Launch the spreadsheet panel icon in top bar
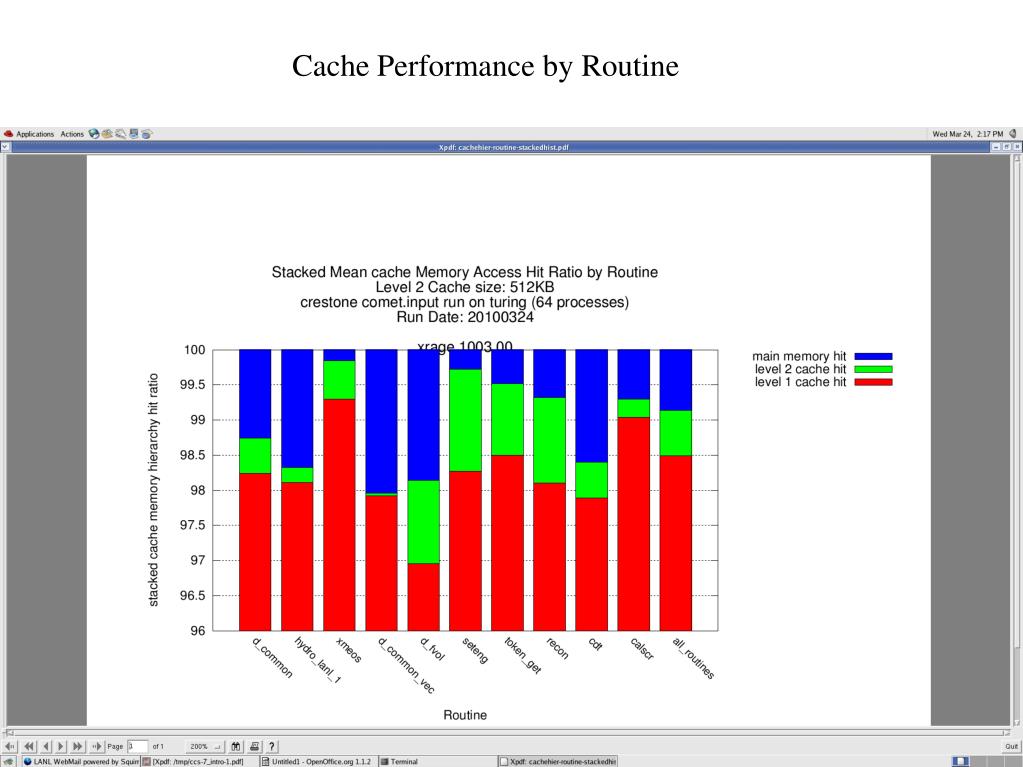This screenshot has width=1023, height=767. pos(147,134)
